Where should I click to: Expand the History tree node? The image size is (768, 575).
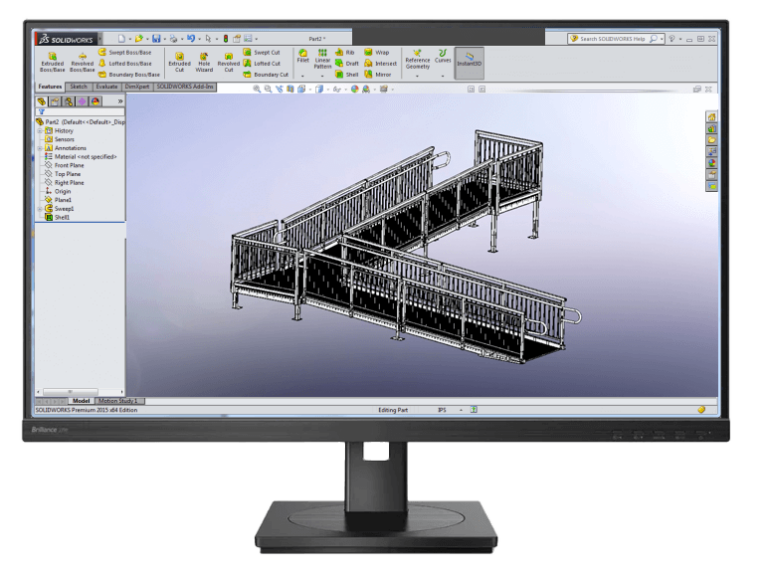pos(40,131)
